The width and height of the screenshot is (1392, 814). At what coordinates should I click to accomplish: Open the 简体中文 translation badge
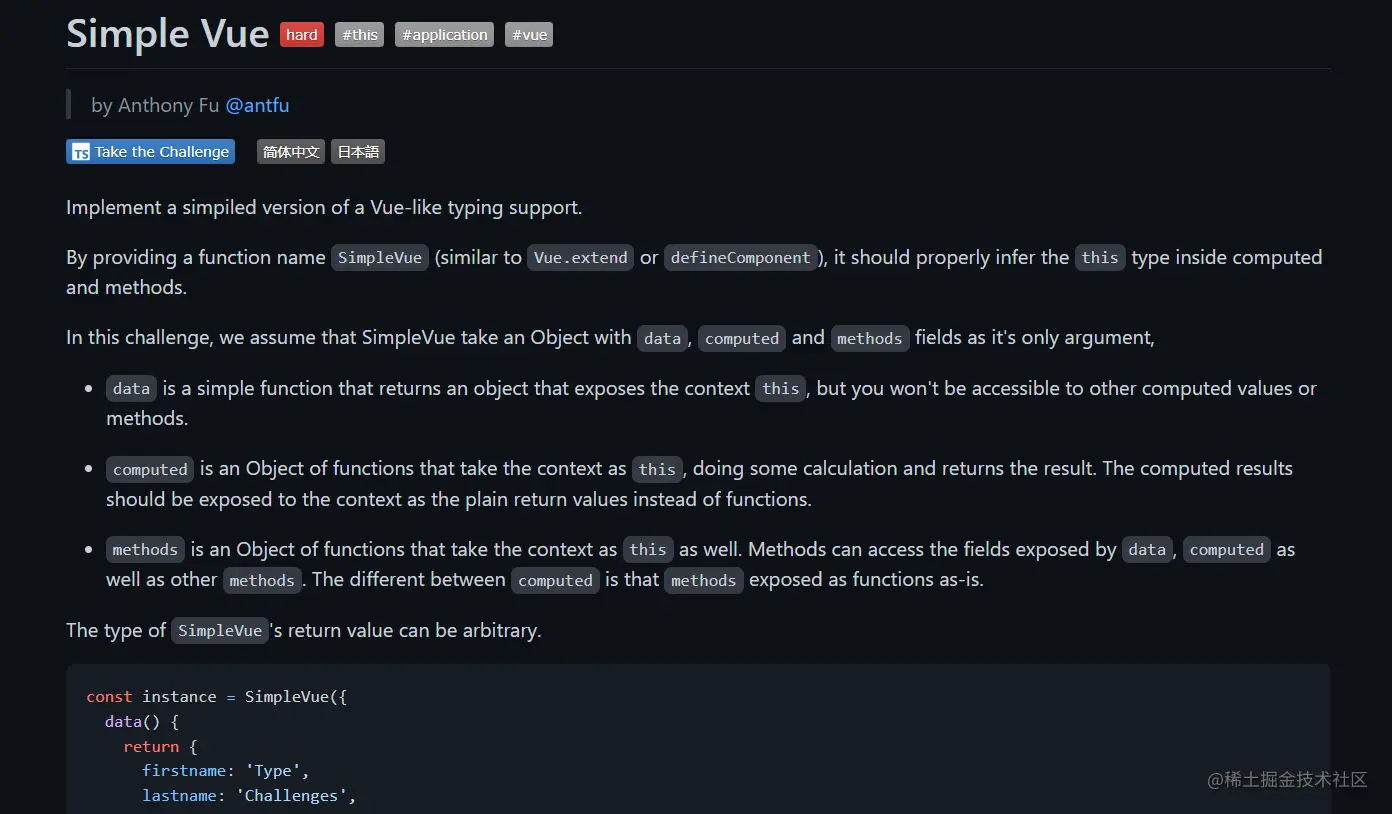coord(291,152)
